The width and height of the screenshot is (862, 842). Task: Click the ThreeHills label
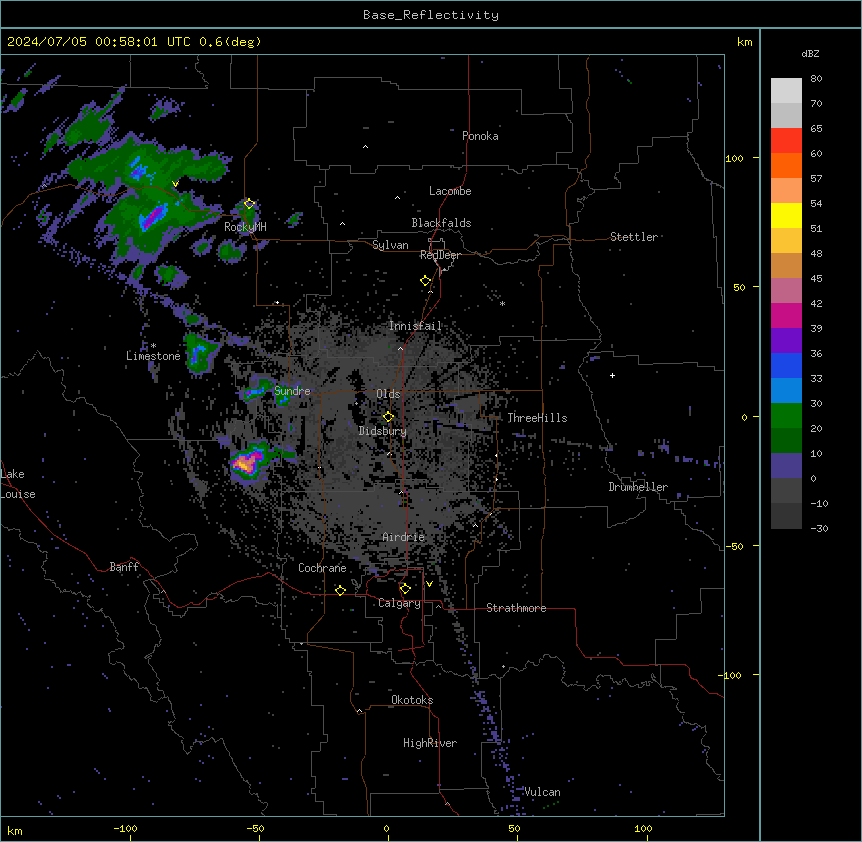pyautogui.click(x=537, y=418)
